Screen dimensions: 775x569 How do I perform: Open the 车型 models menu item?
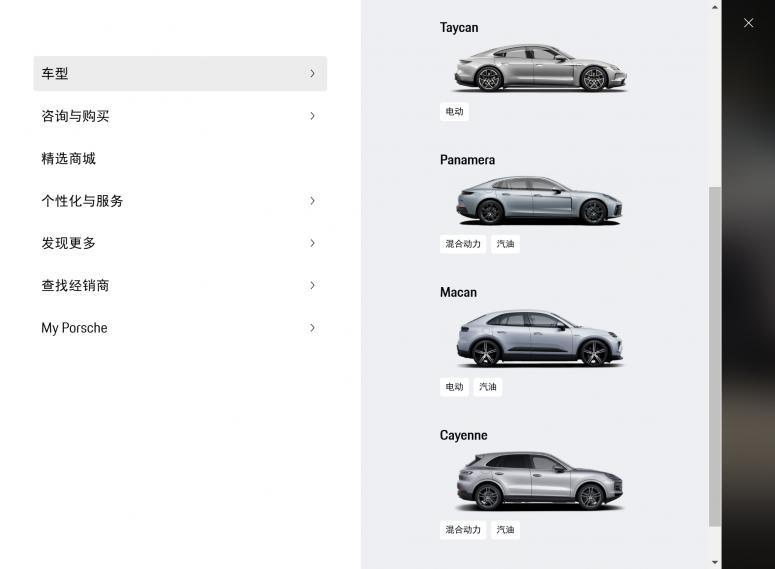point(180,74)
